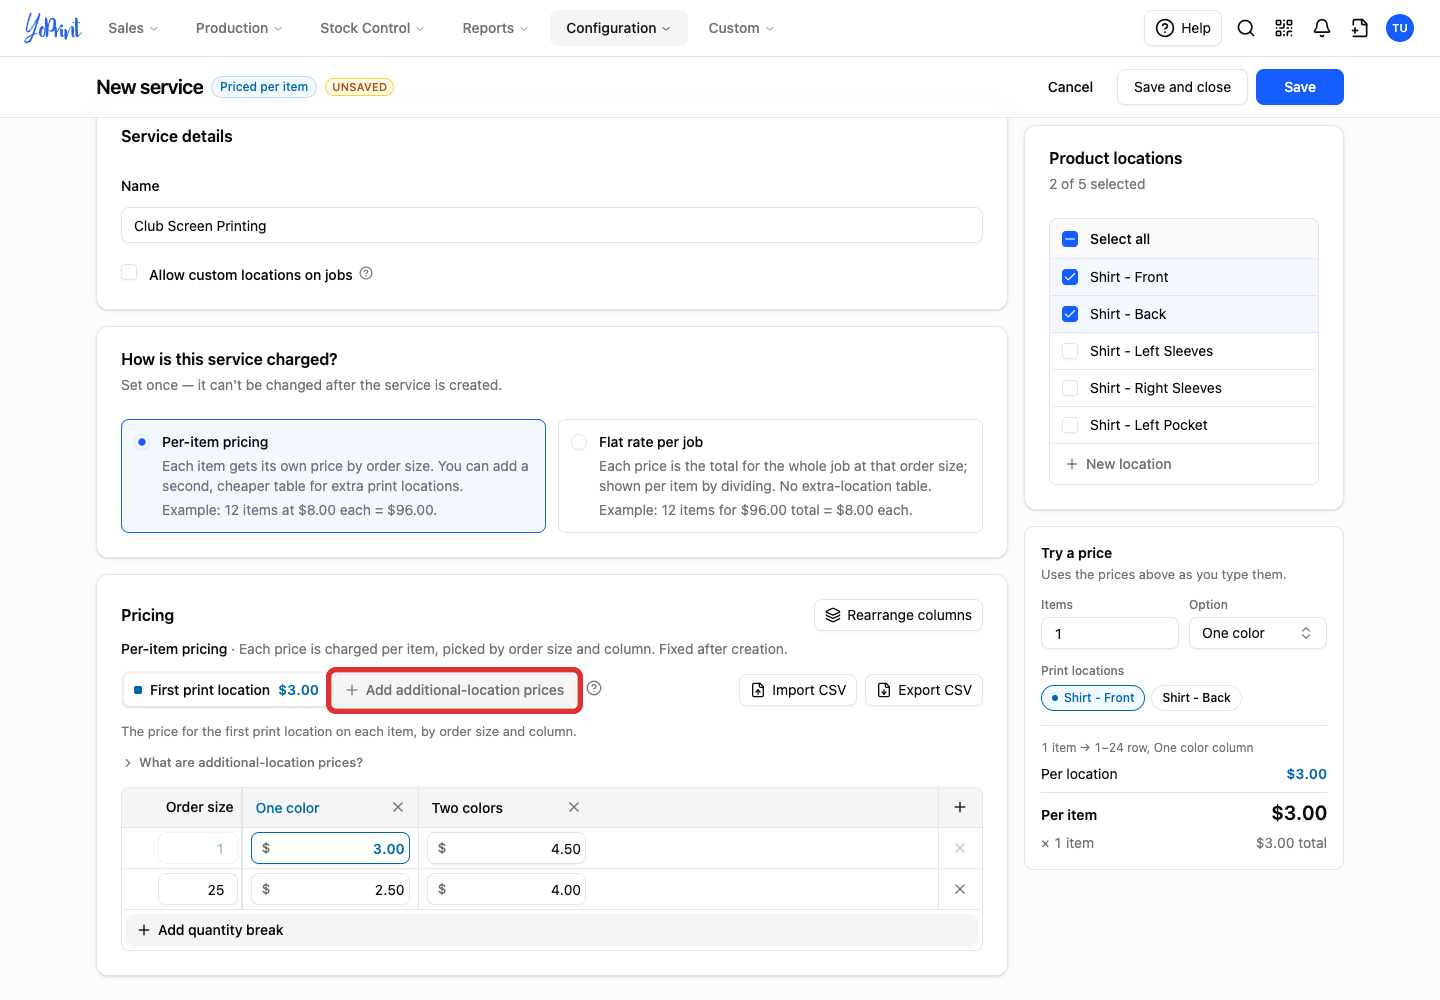
Task: Select Shirt - Back print location chip
Action: click(x=1196, y=698)
